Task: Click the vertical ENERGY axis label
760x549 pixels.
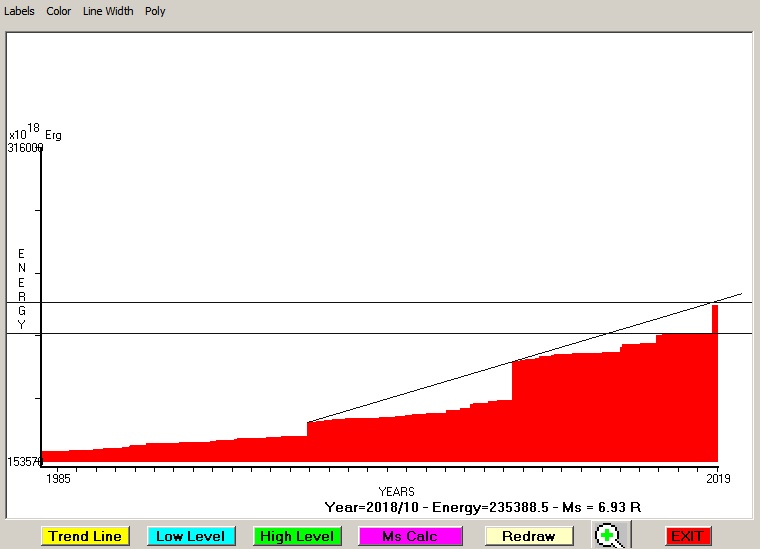Action: click(21, 290)
